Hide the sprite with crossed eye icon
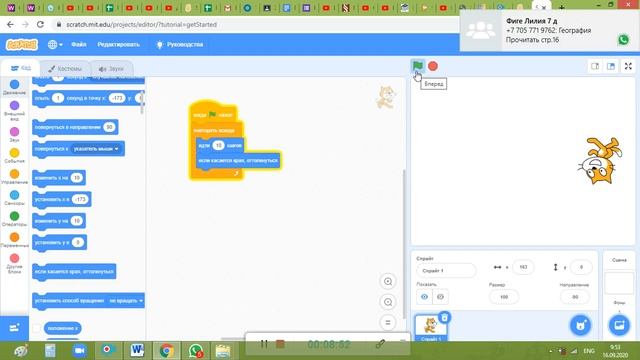Image resolution: width=640 pixels, height=360 pixels. coord(440,297)
